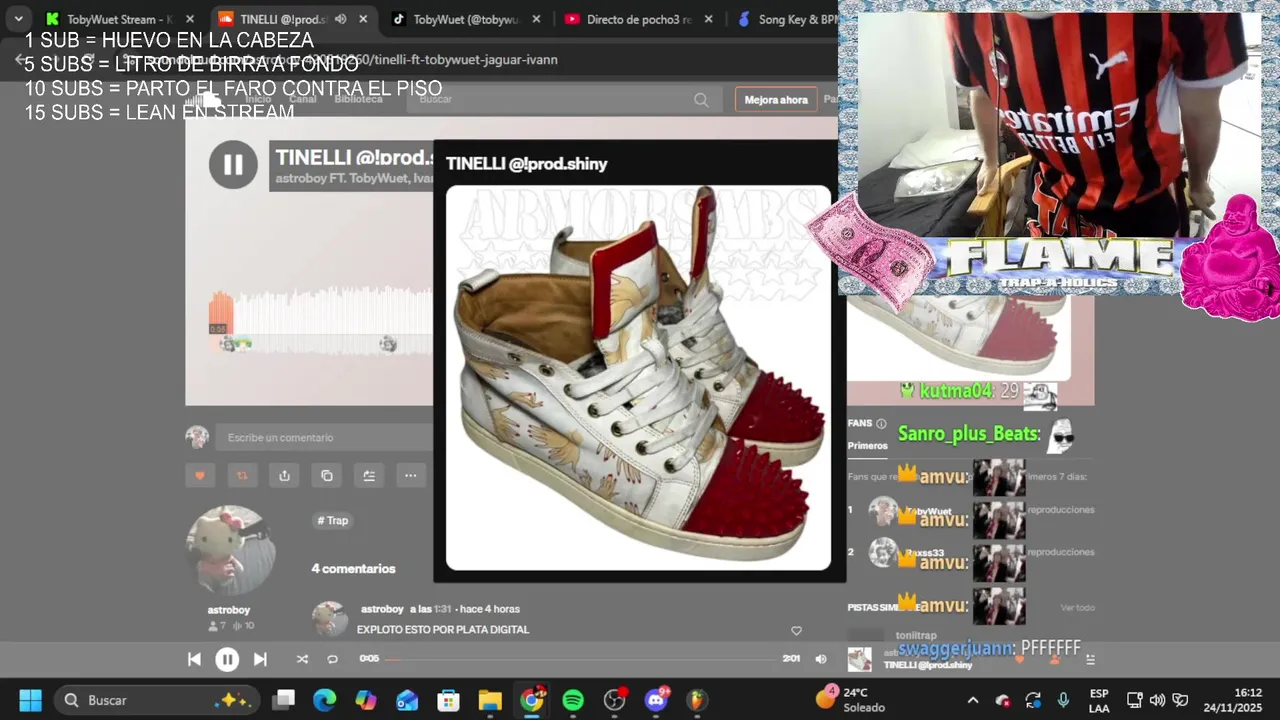Mute the volume in the bottom player bar
This screenshot has height=720, width=1280.
click(x=821, y=659)
